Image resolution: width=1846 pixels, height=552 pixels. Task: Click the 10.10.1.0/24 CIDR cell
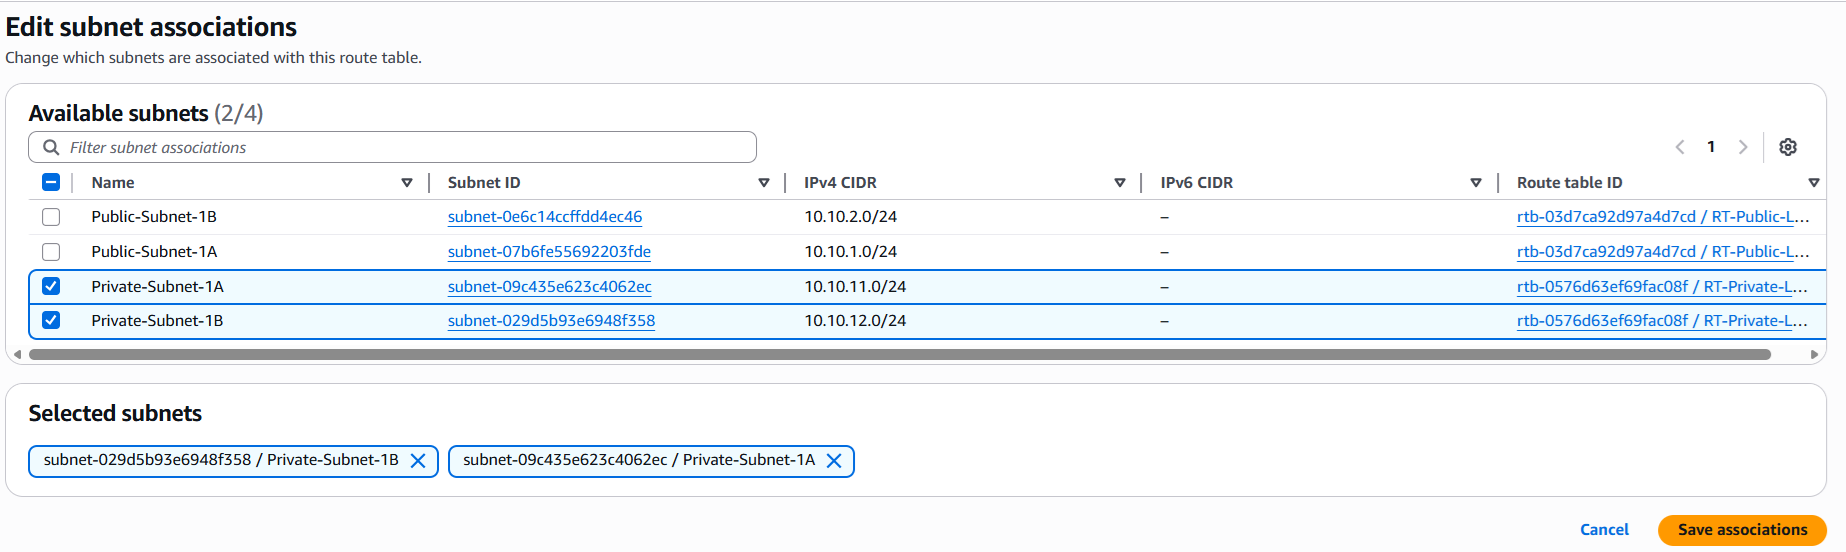click(850, 252)
